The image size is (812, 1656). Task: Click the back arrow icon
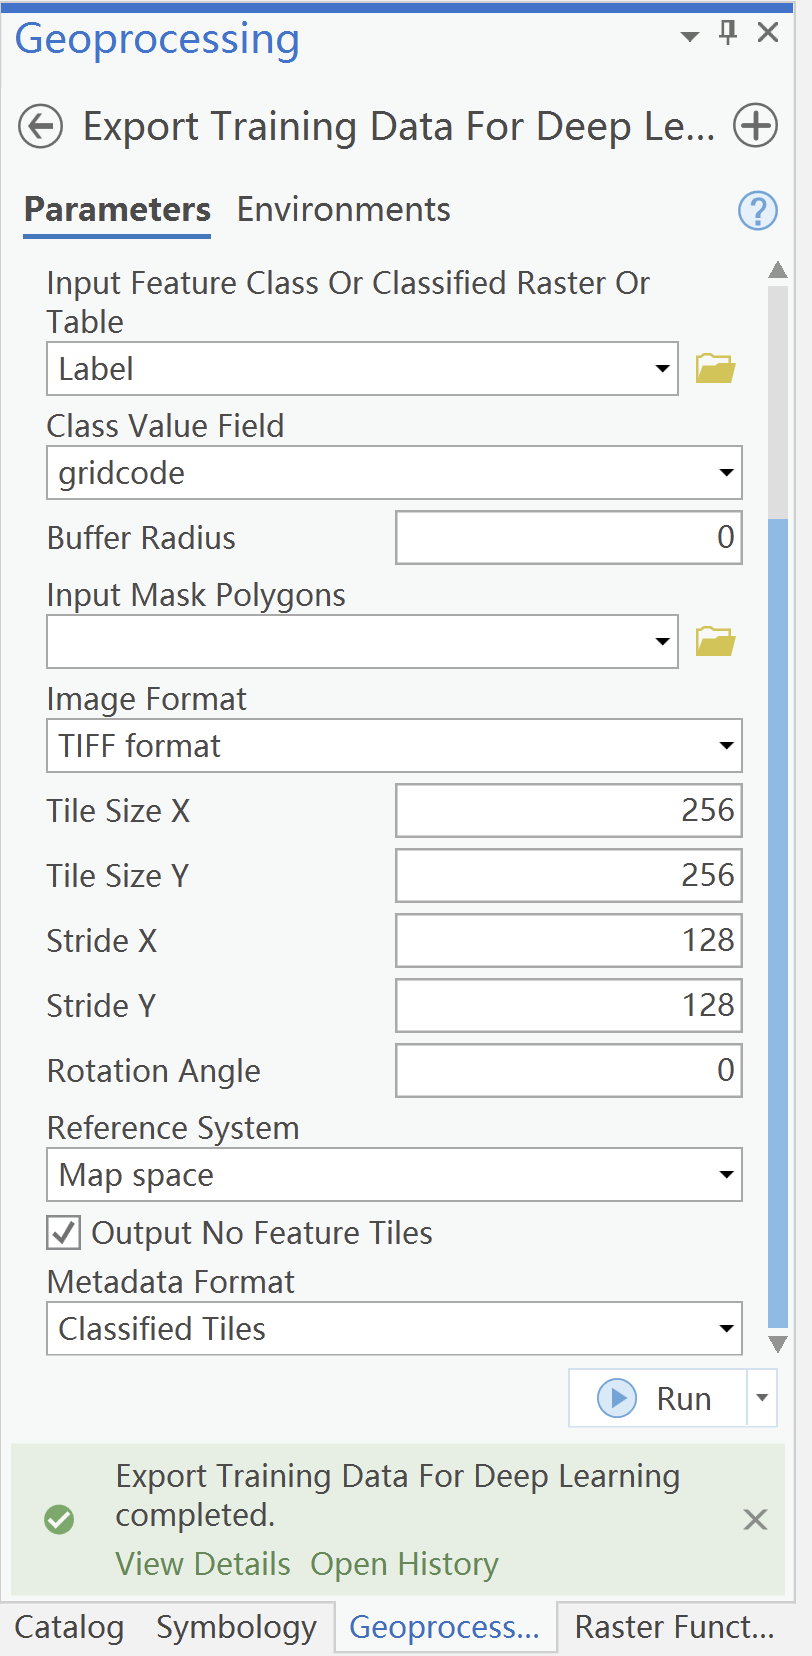[x=41, y=127]
